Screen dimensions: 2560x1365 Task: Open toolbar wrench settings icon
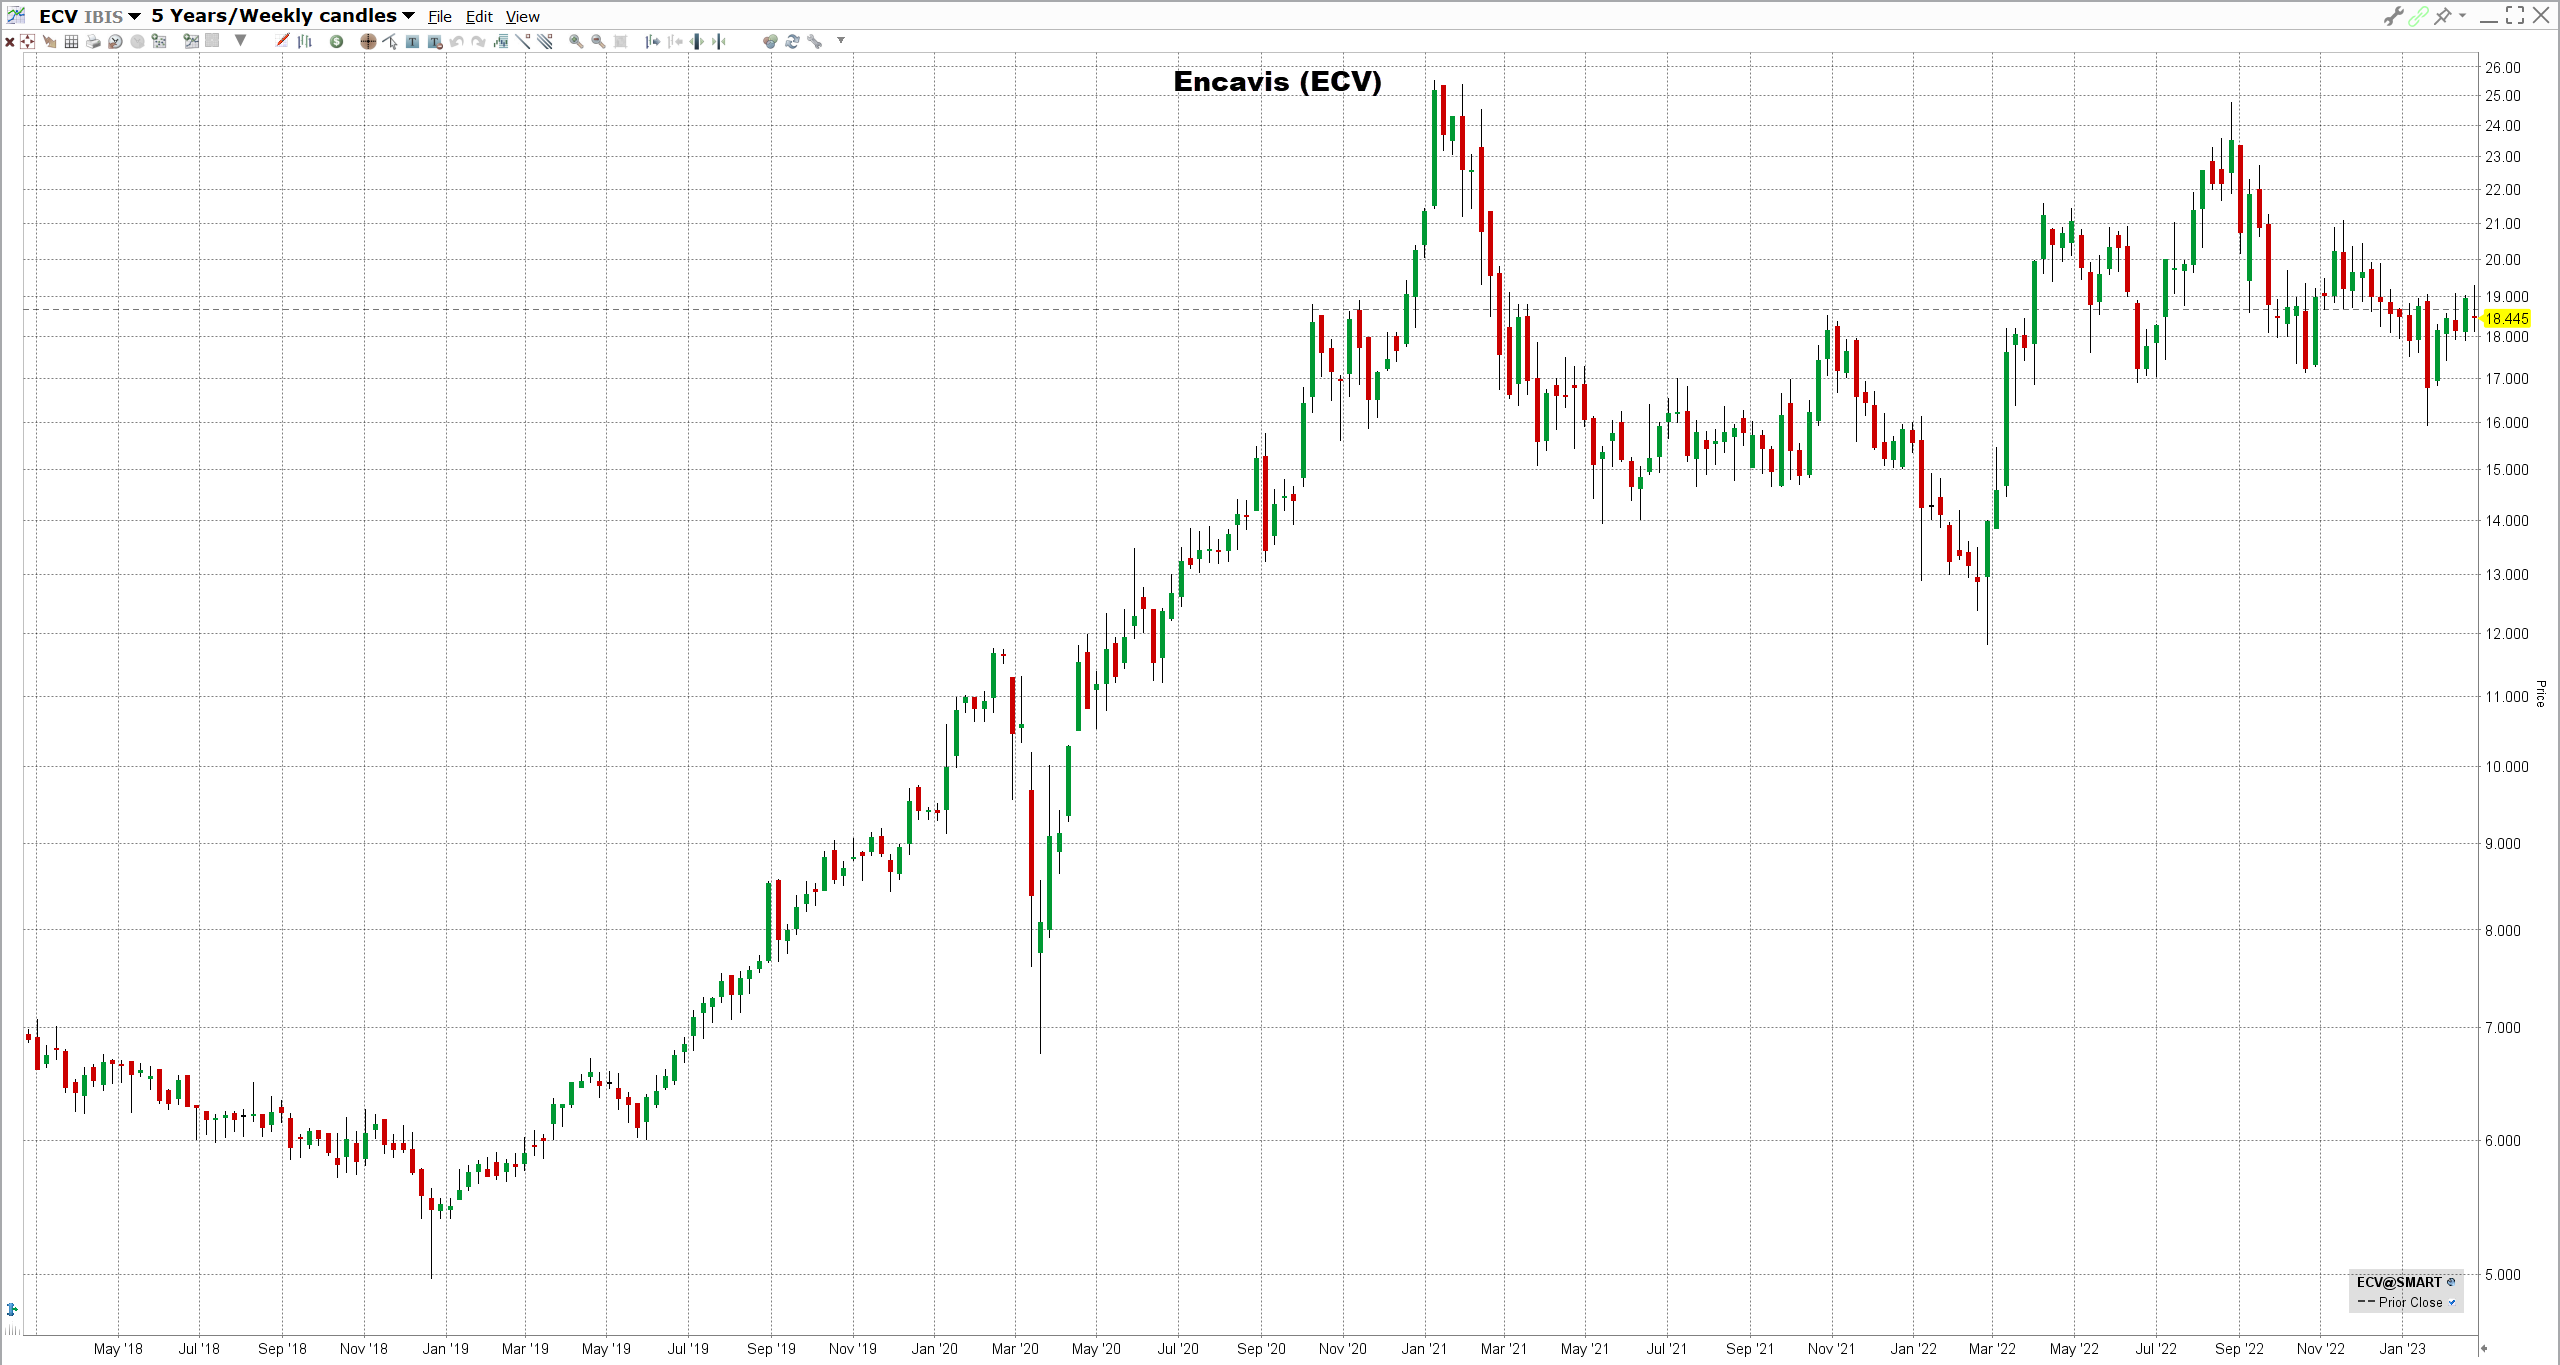coord(814,41)
